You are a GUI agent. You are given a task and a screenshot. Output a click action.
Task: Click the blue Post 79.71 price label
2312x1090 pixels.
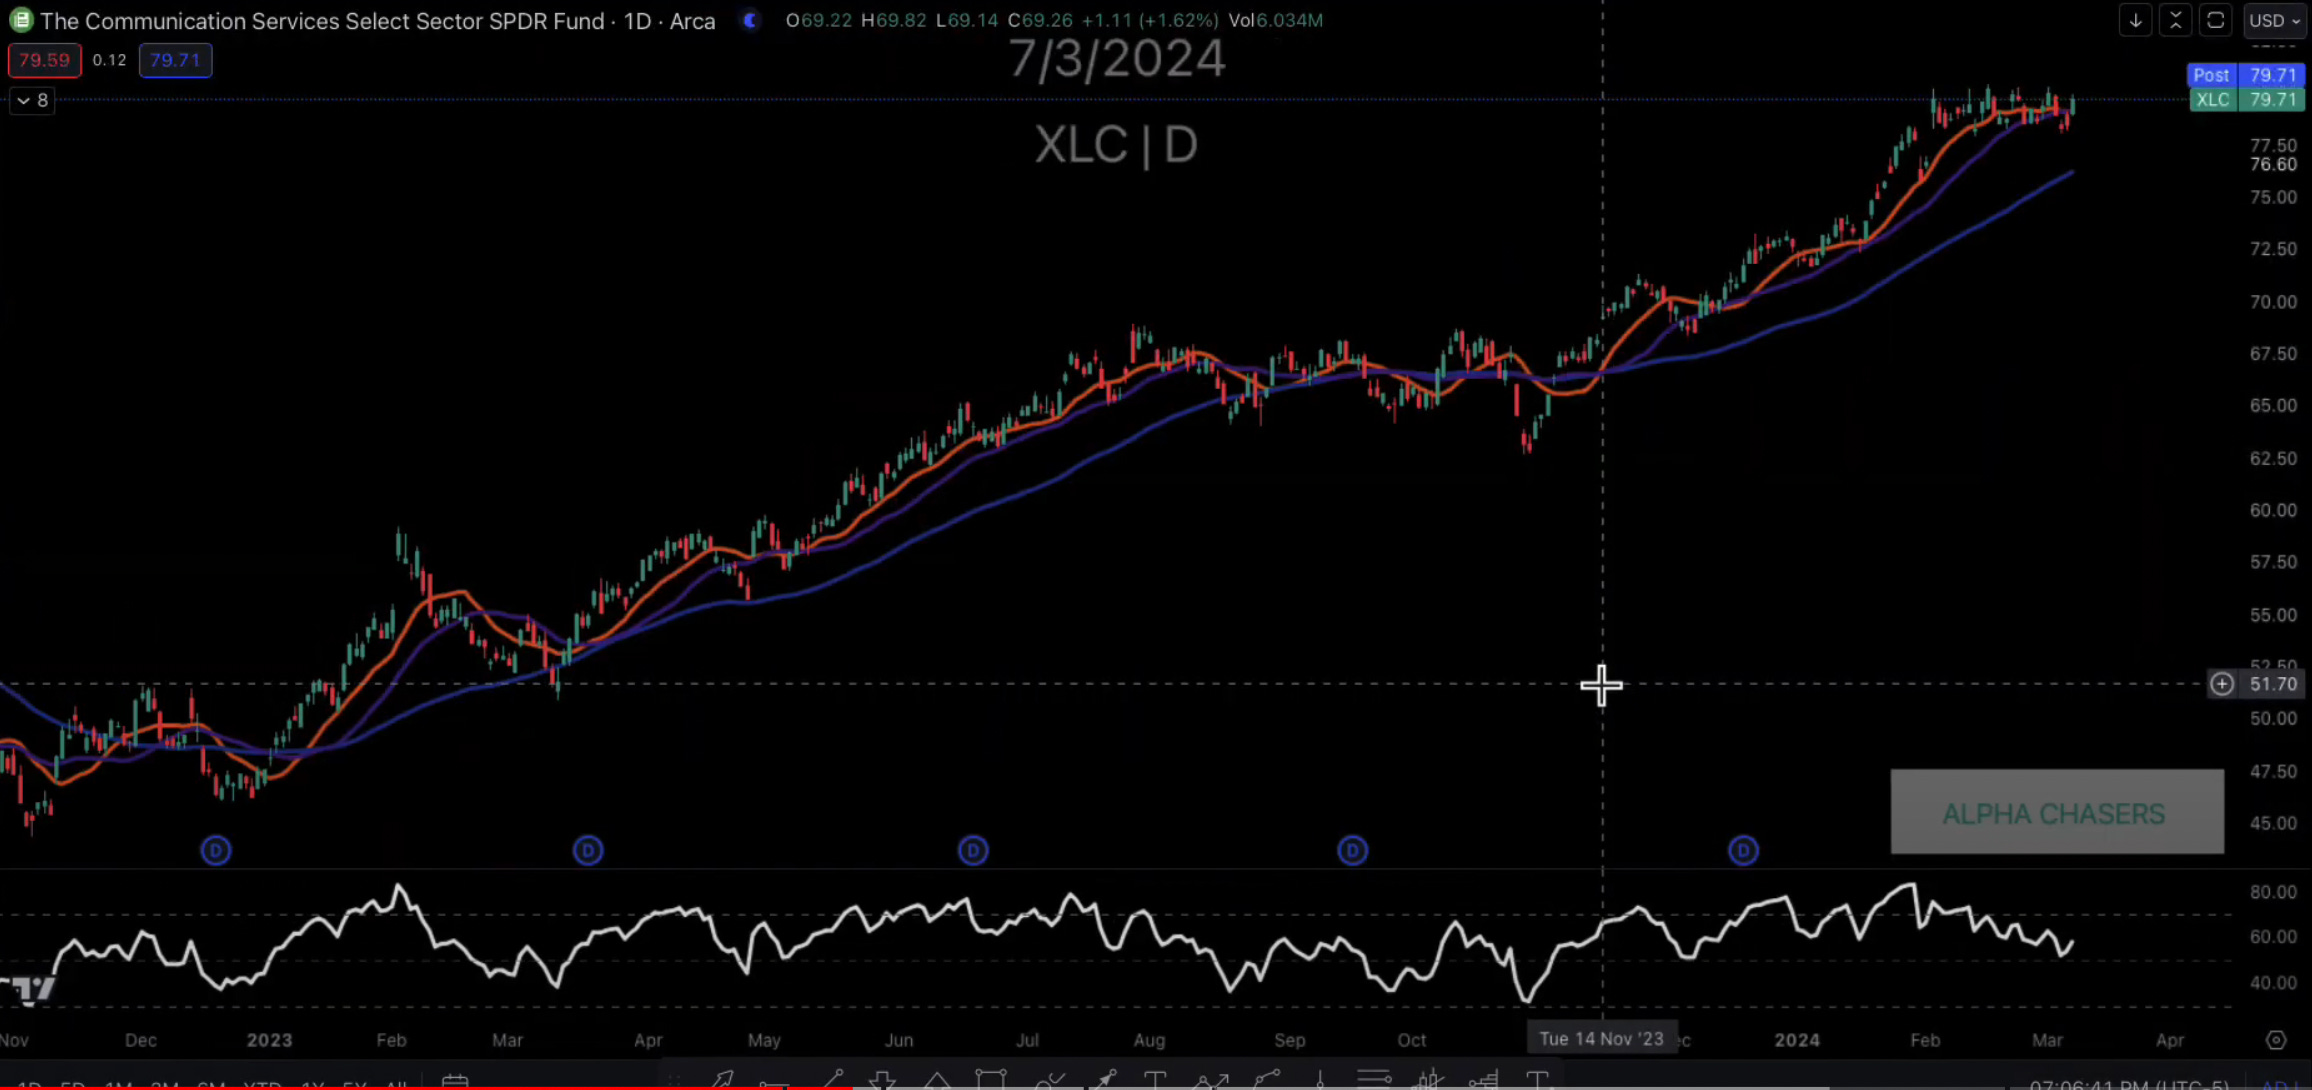click(x=2246, y=75)
